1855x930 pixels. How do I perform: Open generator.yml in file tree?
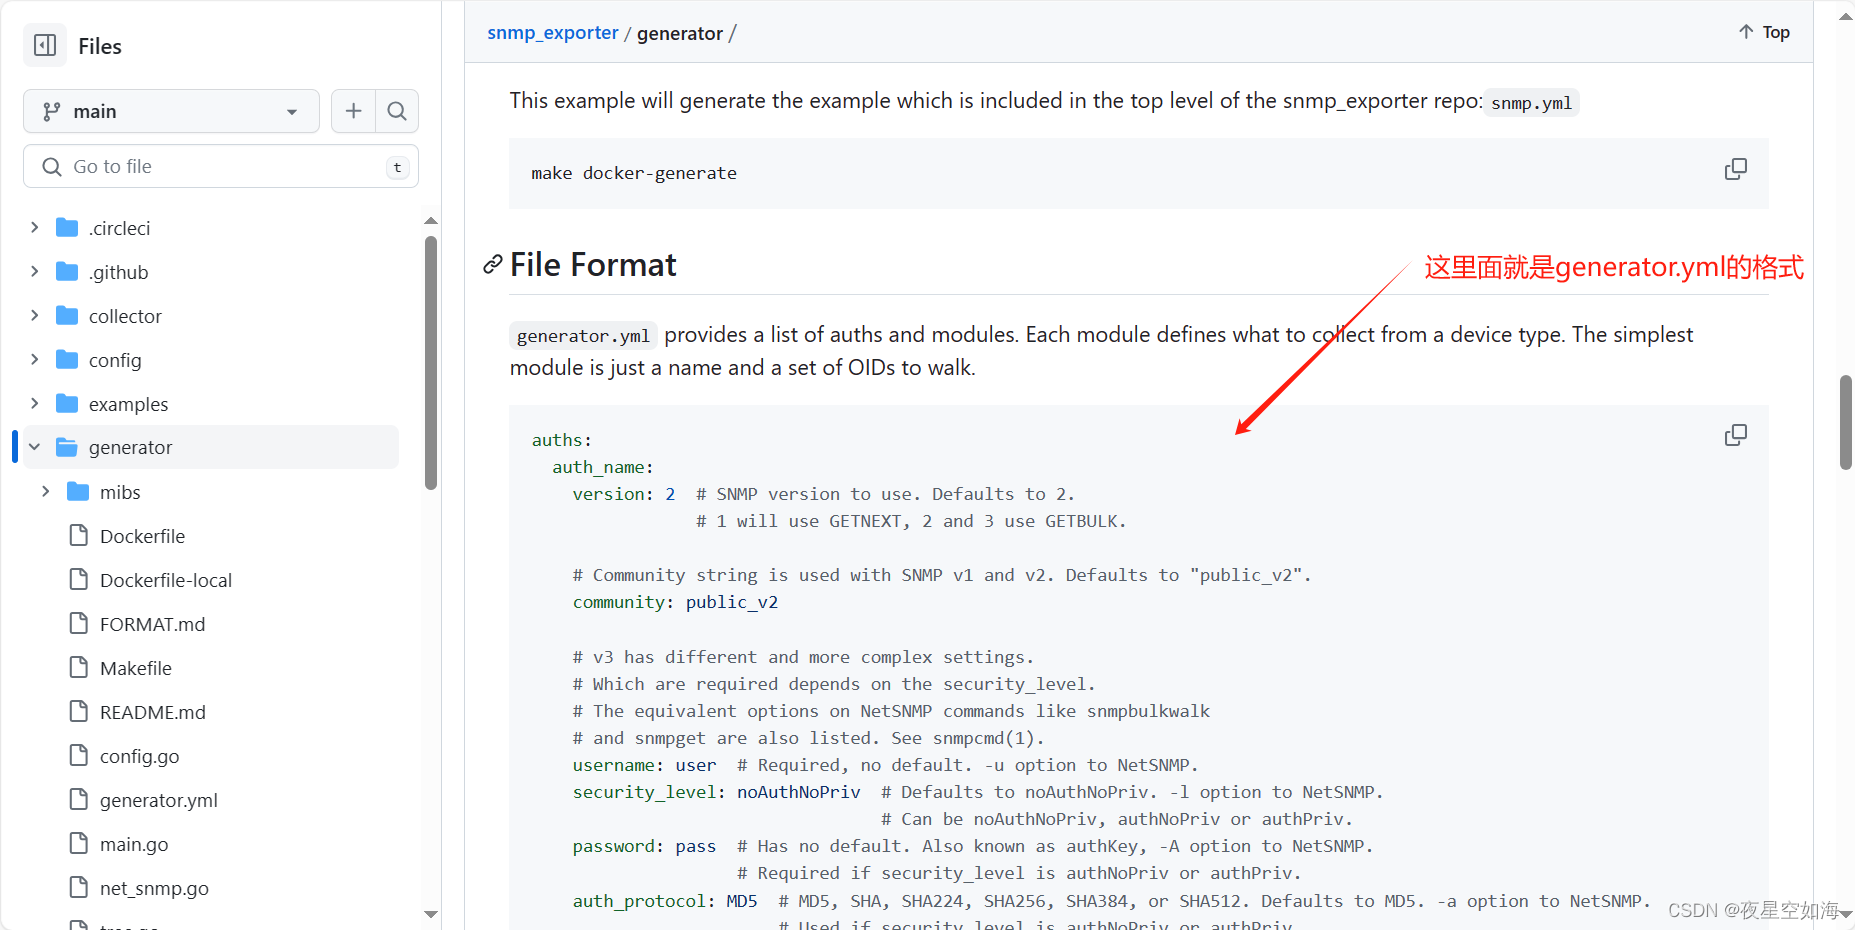[158, 800]
